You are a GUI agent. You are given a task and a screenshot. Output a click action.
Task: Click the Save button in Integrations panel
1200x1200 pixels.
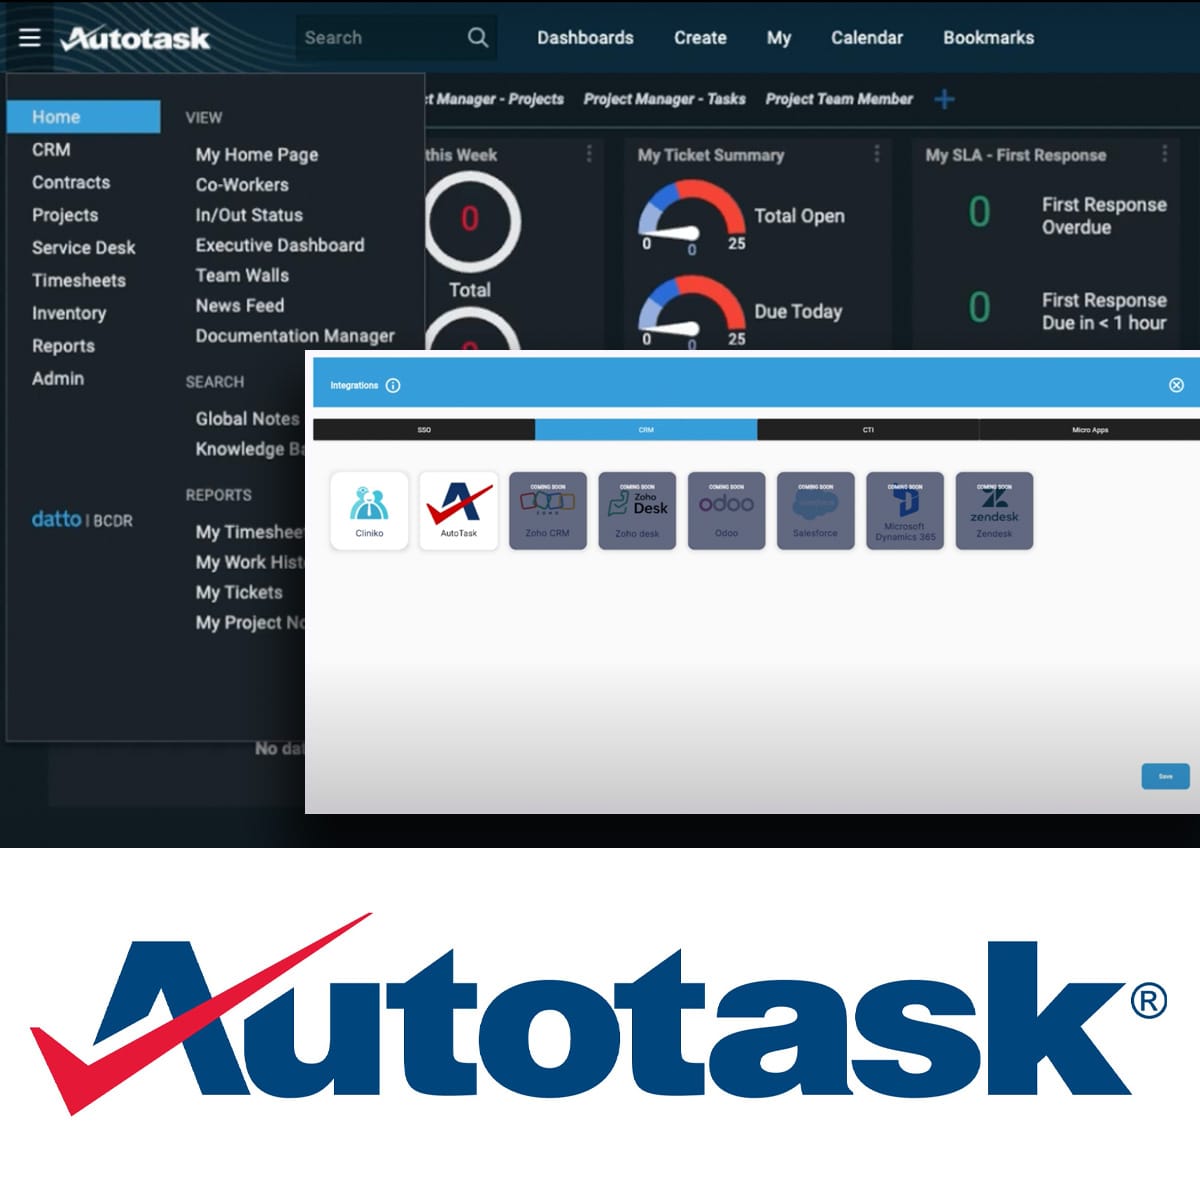point(1164,776)
